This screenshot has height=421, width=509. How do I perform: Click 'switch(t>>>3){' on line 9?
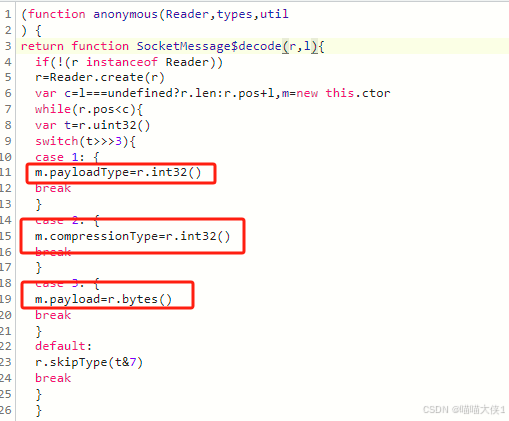(x=85, y=141)
